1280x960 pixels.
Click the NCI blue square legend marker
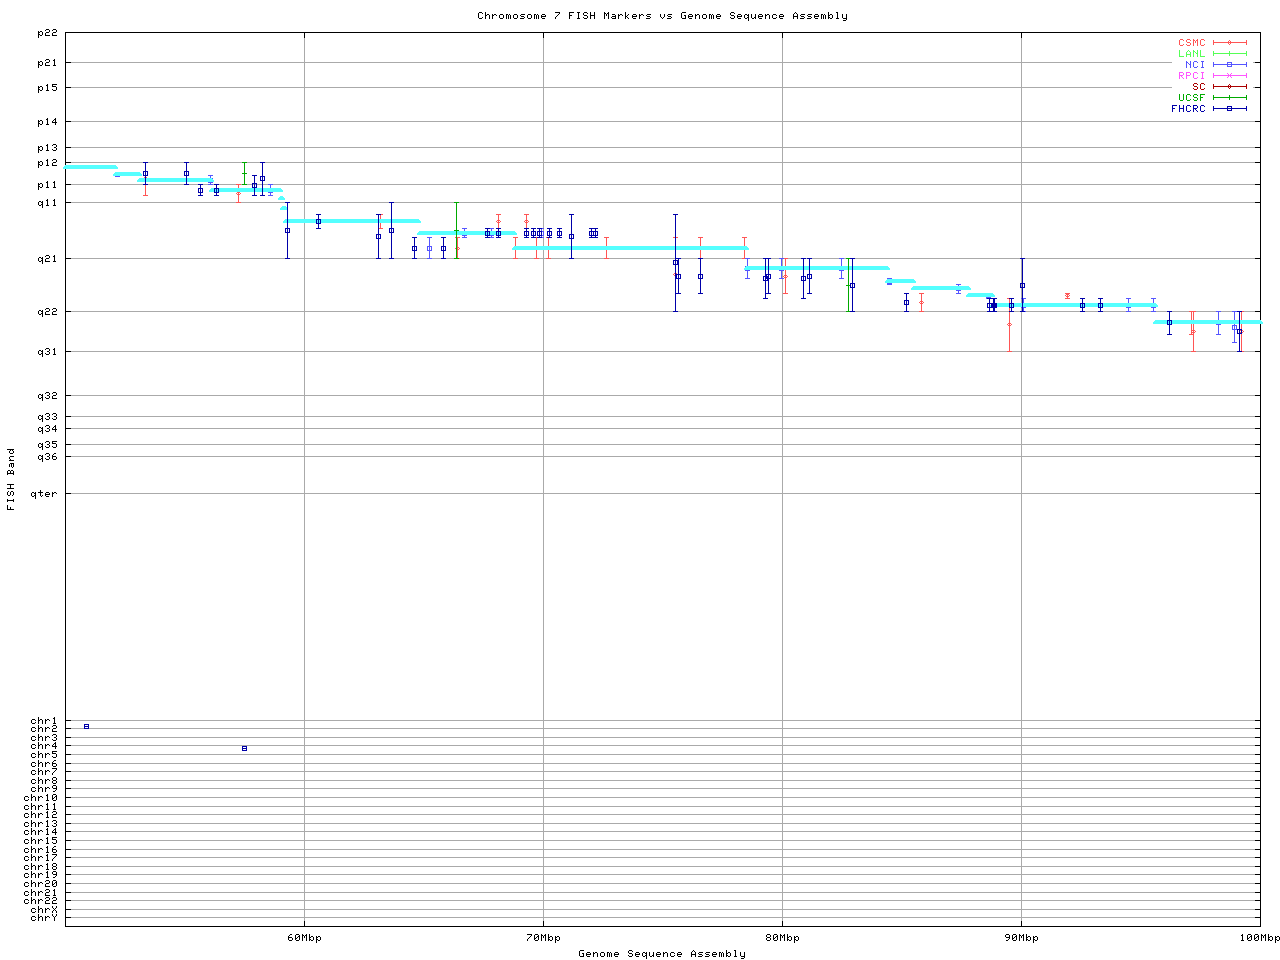click(x=1229, y=64)
